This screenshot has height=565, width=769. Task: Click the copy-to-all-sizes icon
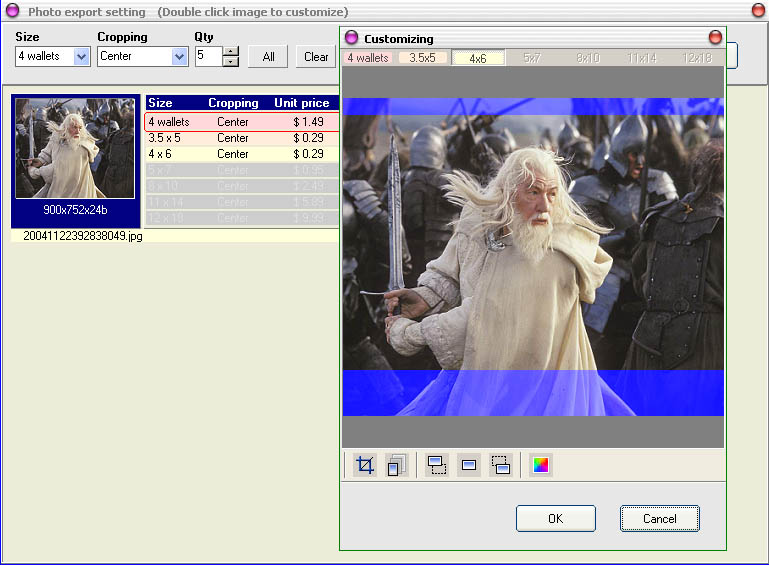397,465
